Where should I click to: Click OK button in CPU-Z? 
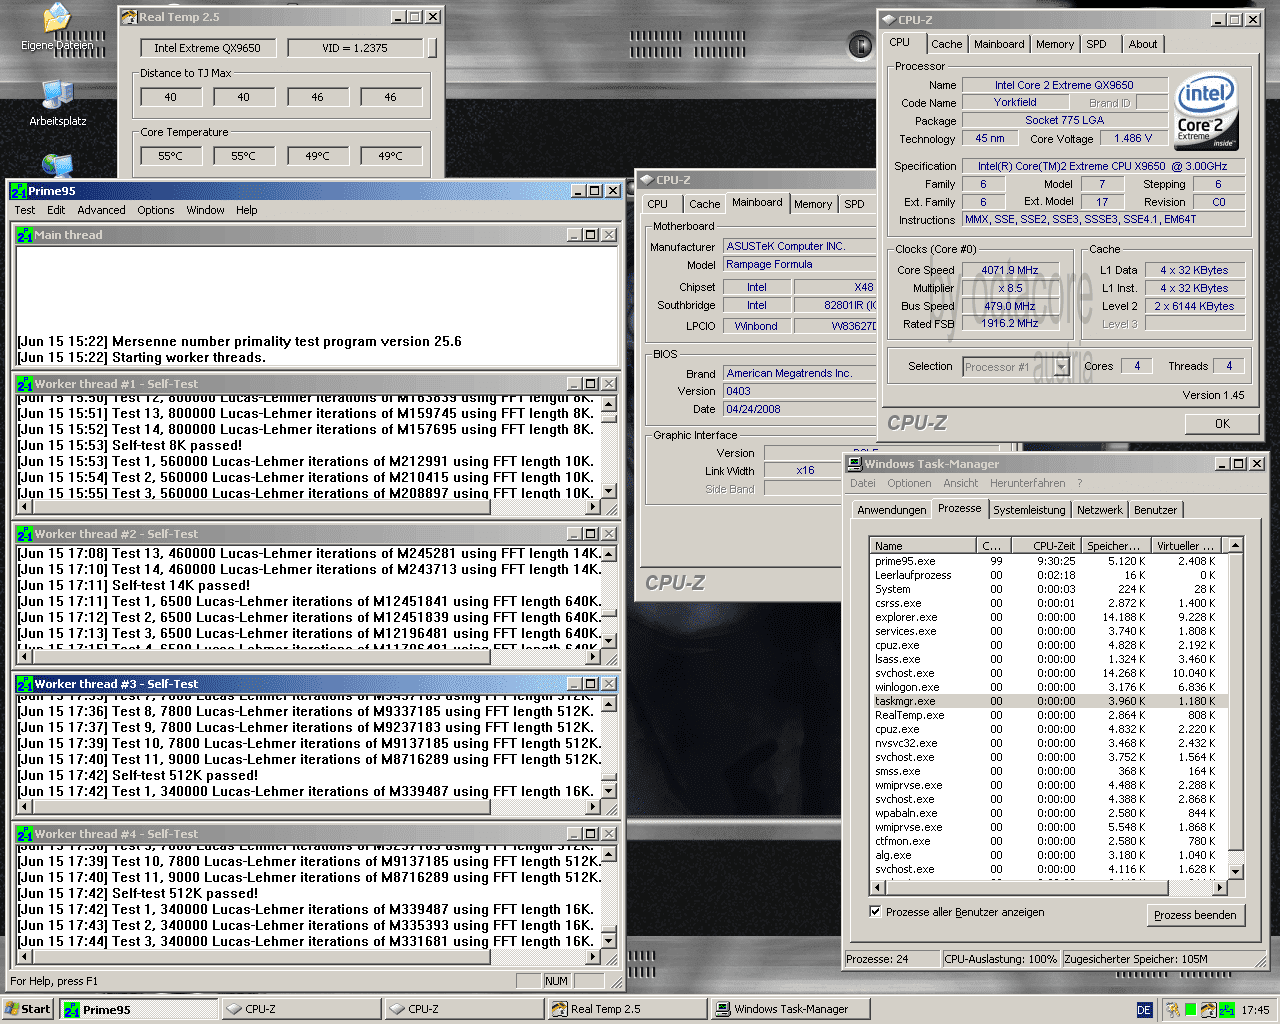(x=1222, y=424)
